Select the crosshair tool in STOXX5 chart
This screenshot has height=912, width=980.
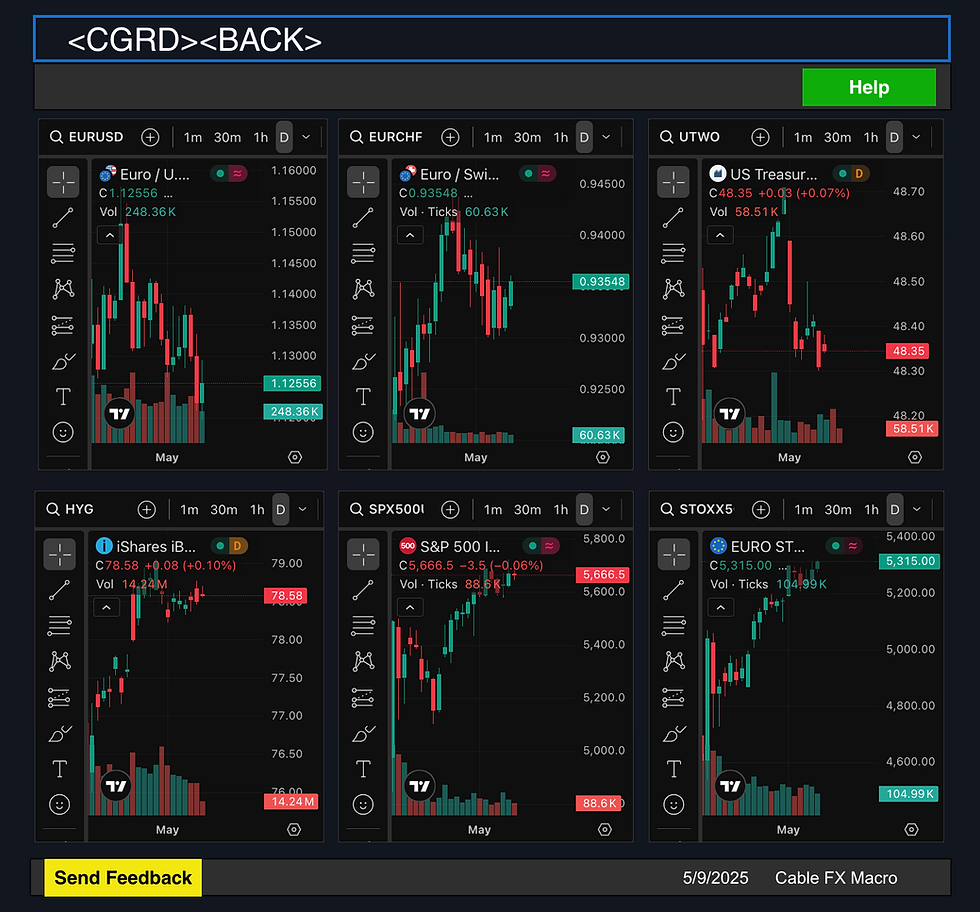(x=674, y=554)
